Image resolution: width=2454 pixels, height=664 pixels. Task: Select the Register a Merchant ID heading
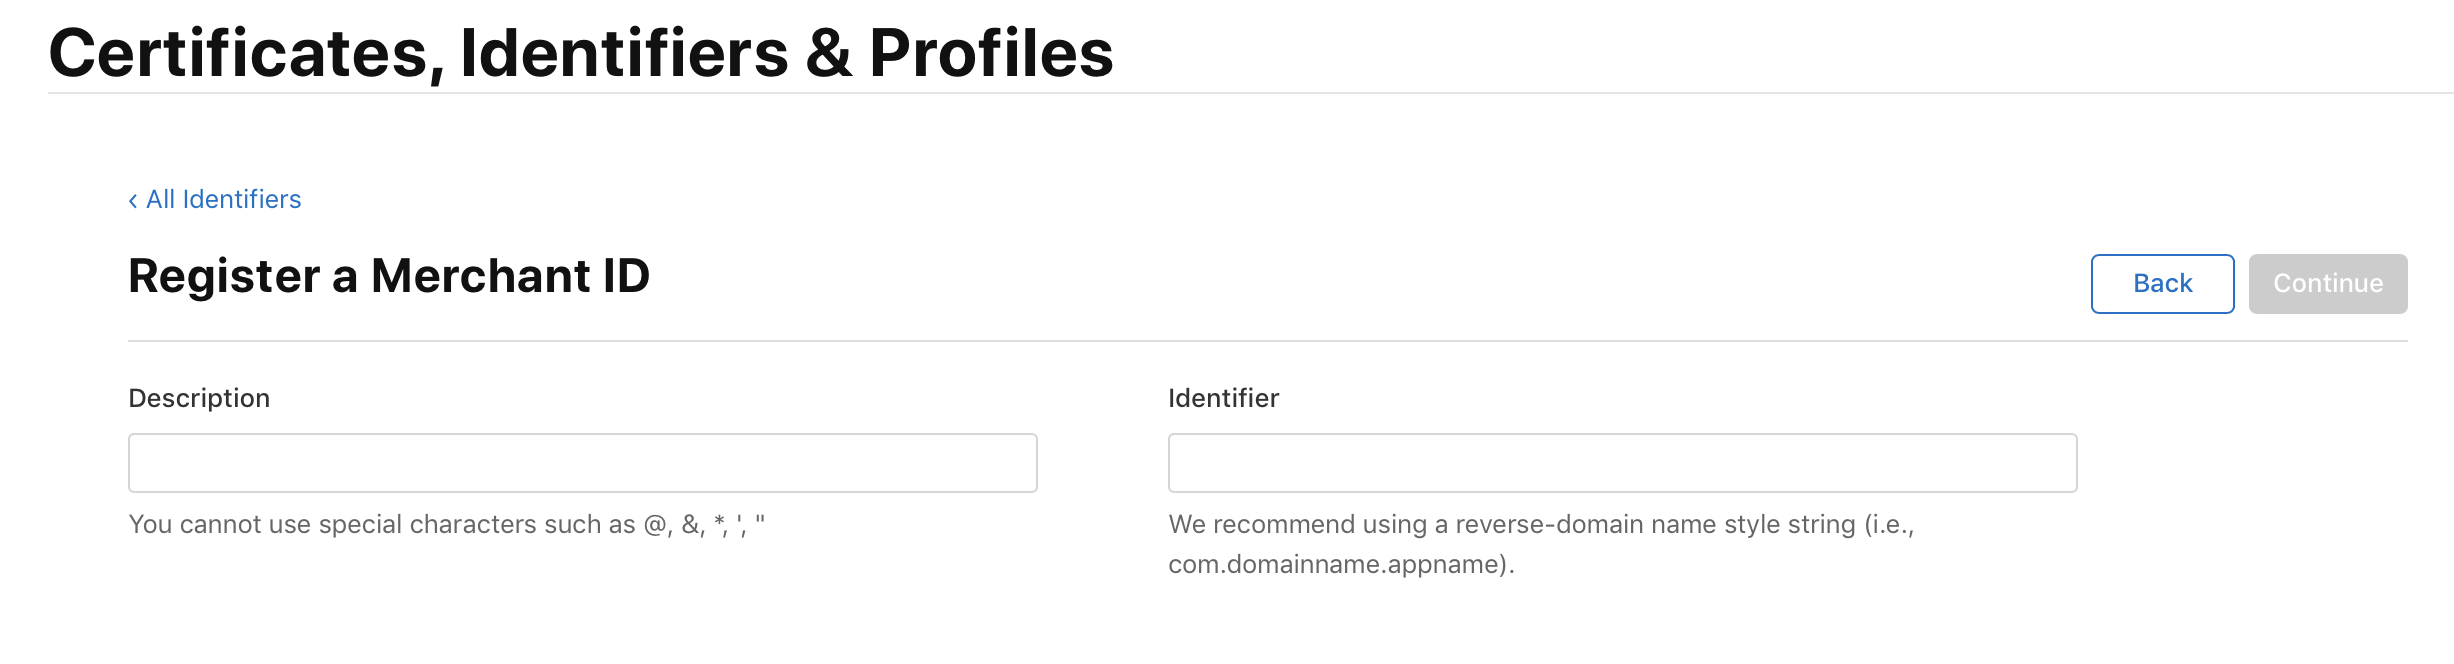pyautogui.click(x=389, y=276)
